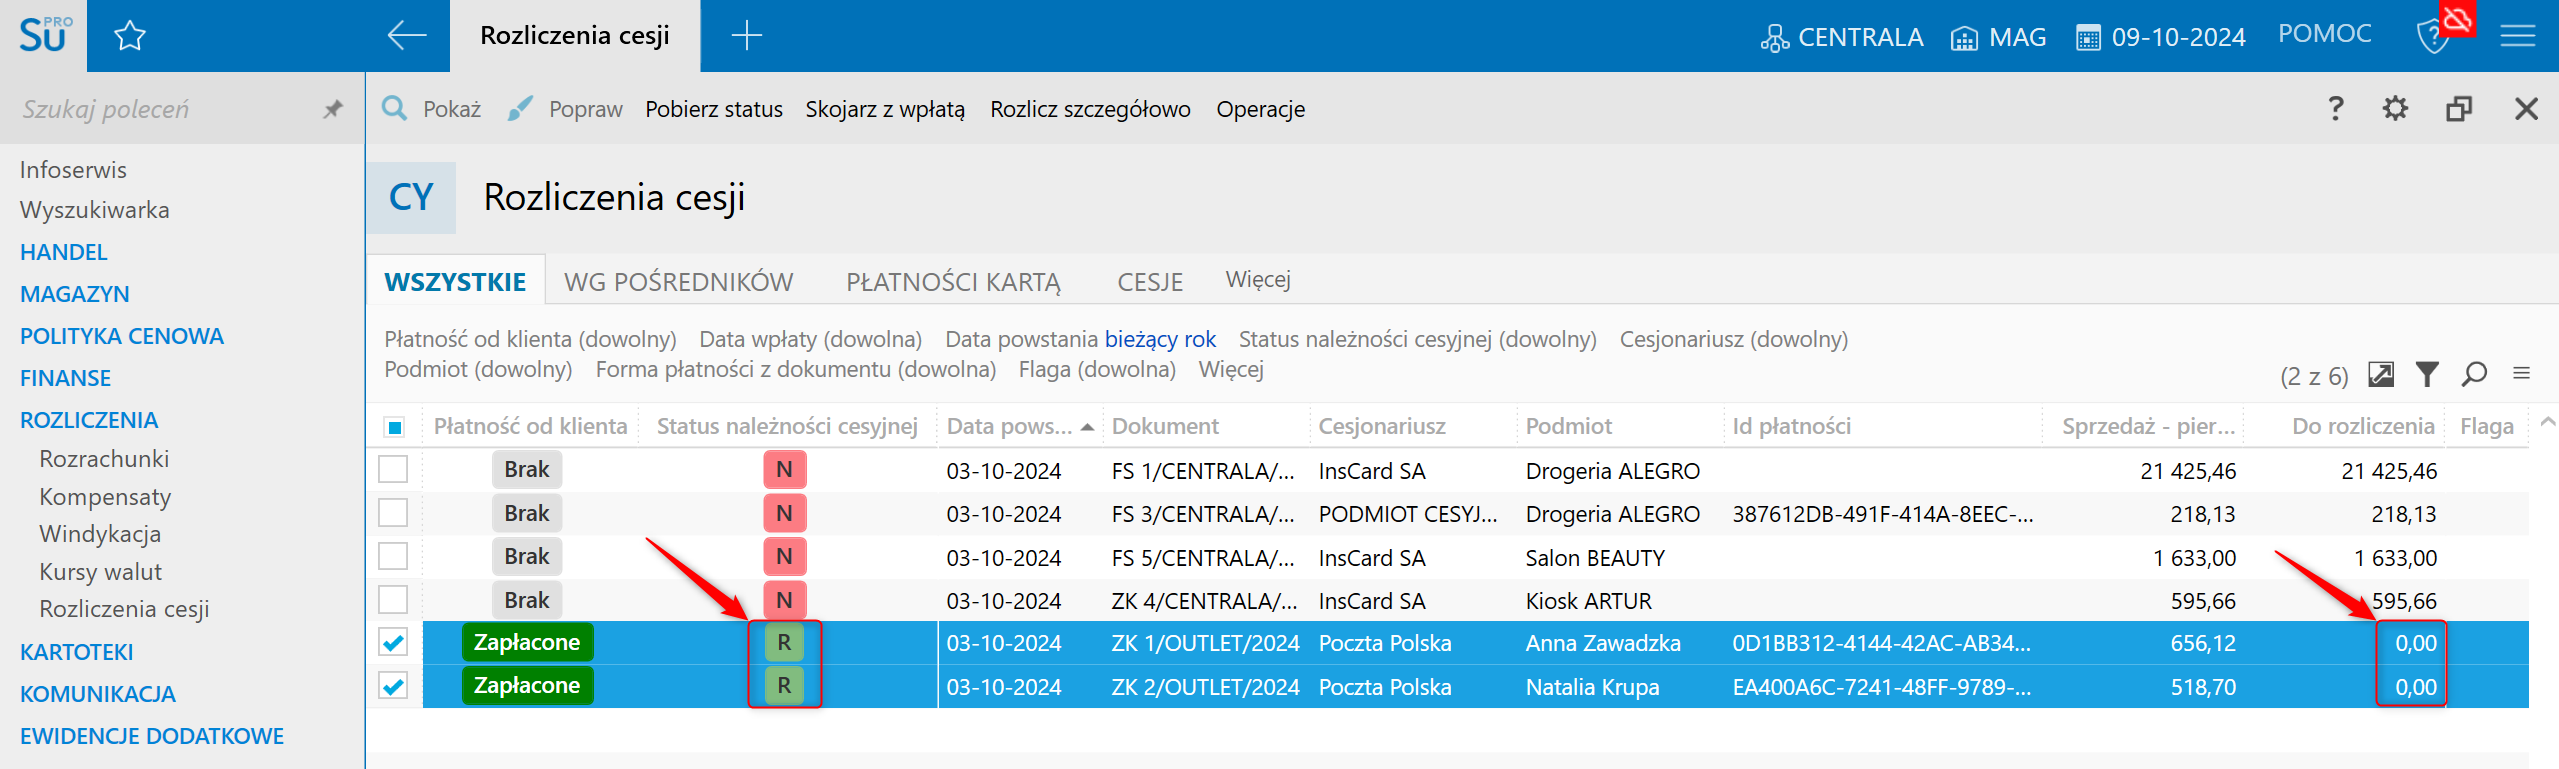
Task: Open the hamburger main menu
Action: click(2518, 37)
